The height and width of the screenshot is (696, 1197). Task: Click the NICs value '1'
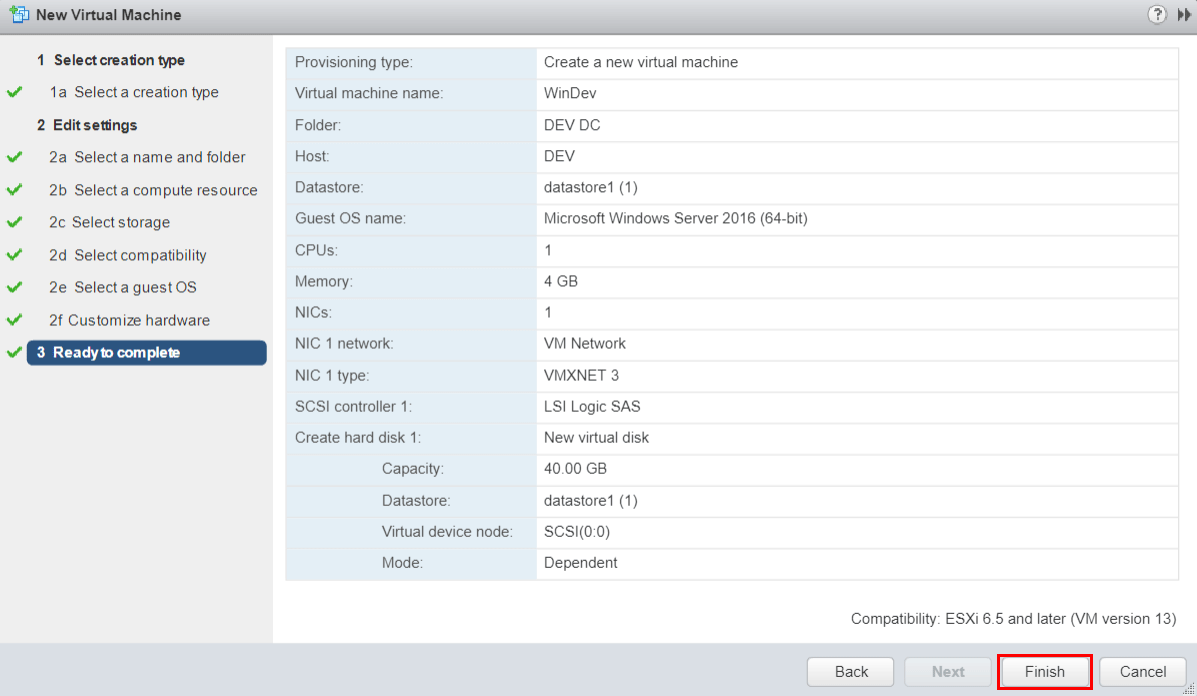tap(547, 313)
